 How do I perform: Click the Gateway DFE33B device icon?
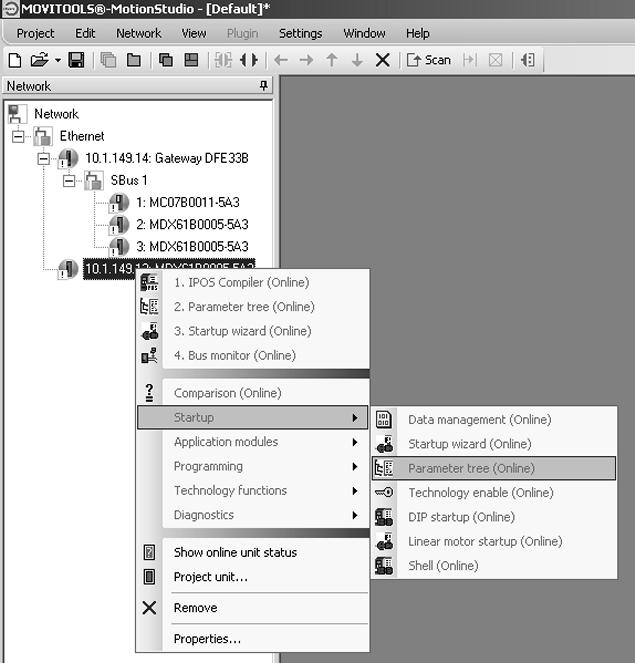tap(68, 159)
